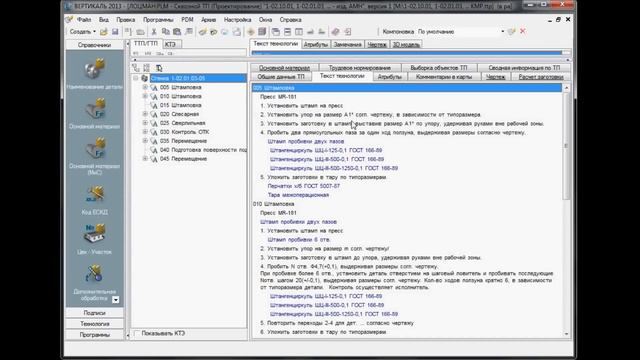Open the Программы menu
The width and height of the screenshot is (640, 360).
(x=158, y=20)
